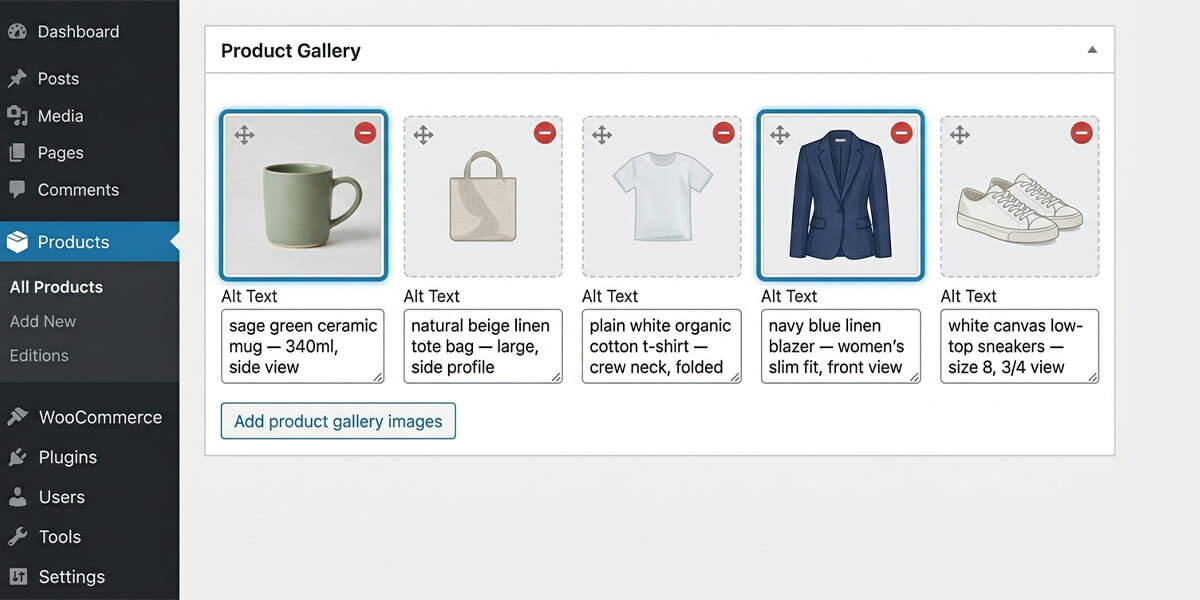The image size is (1200, 600).
Task: Click the Pages icon in sidebar
Action: click(16, 153)
